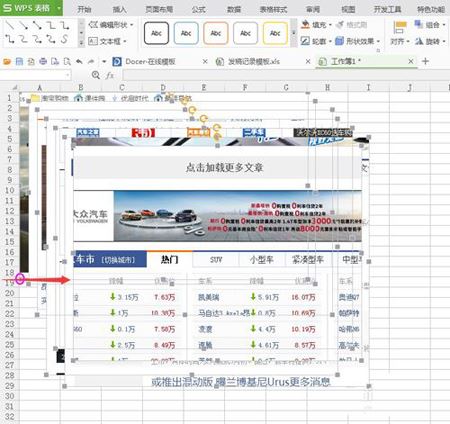Click the Print icon in quick toolbar

coord(43,62)
